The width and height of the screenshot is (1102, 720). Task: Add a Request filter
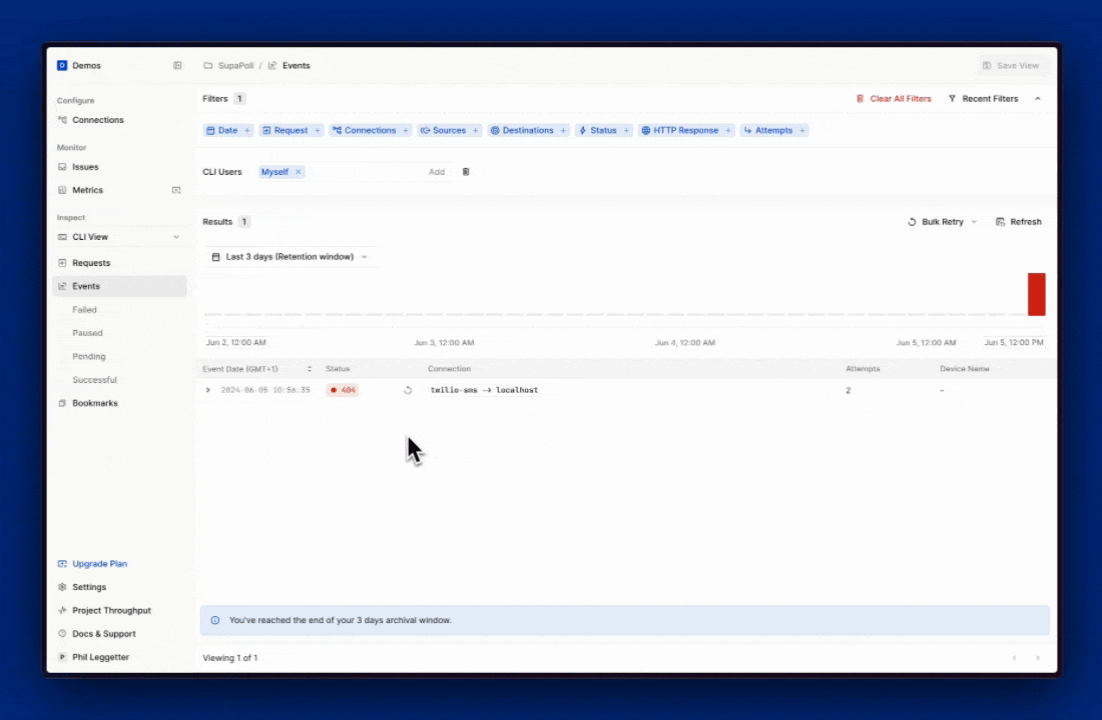click(x=291, y=131)
